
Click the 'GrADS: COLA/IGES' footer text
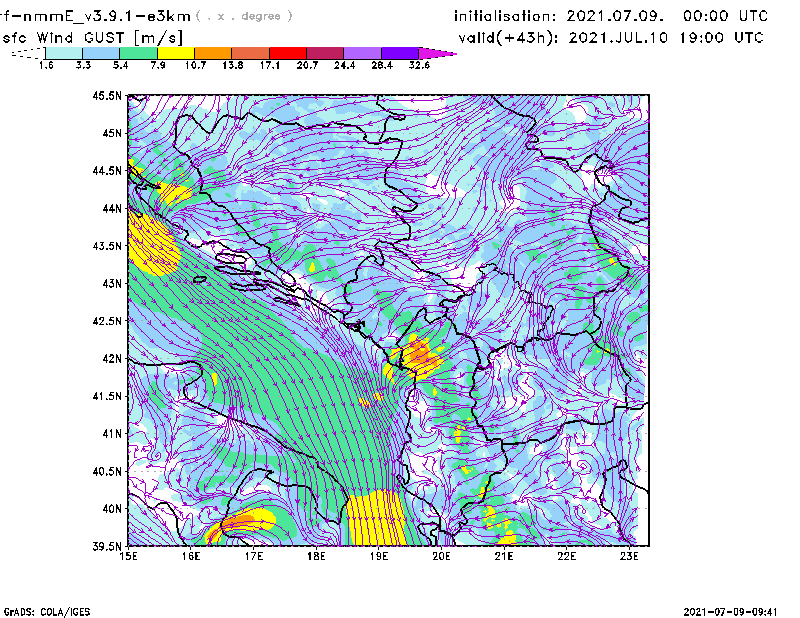[x=47, y=612]
